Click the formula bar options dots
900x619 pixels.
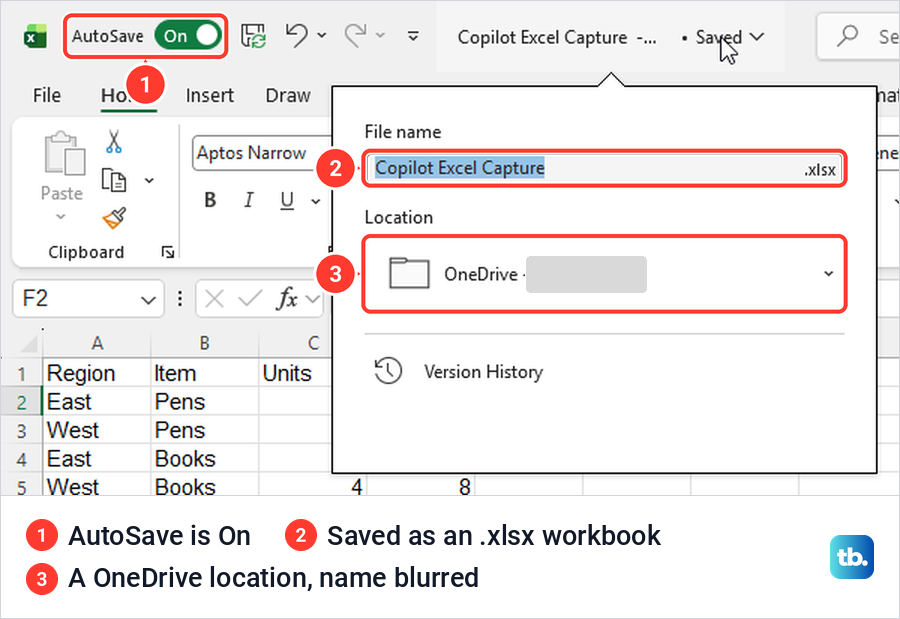180,298
